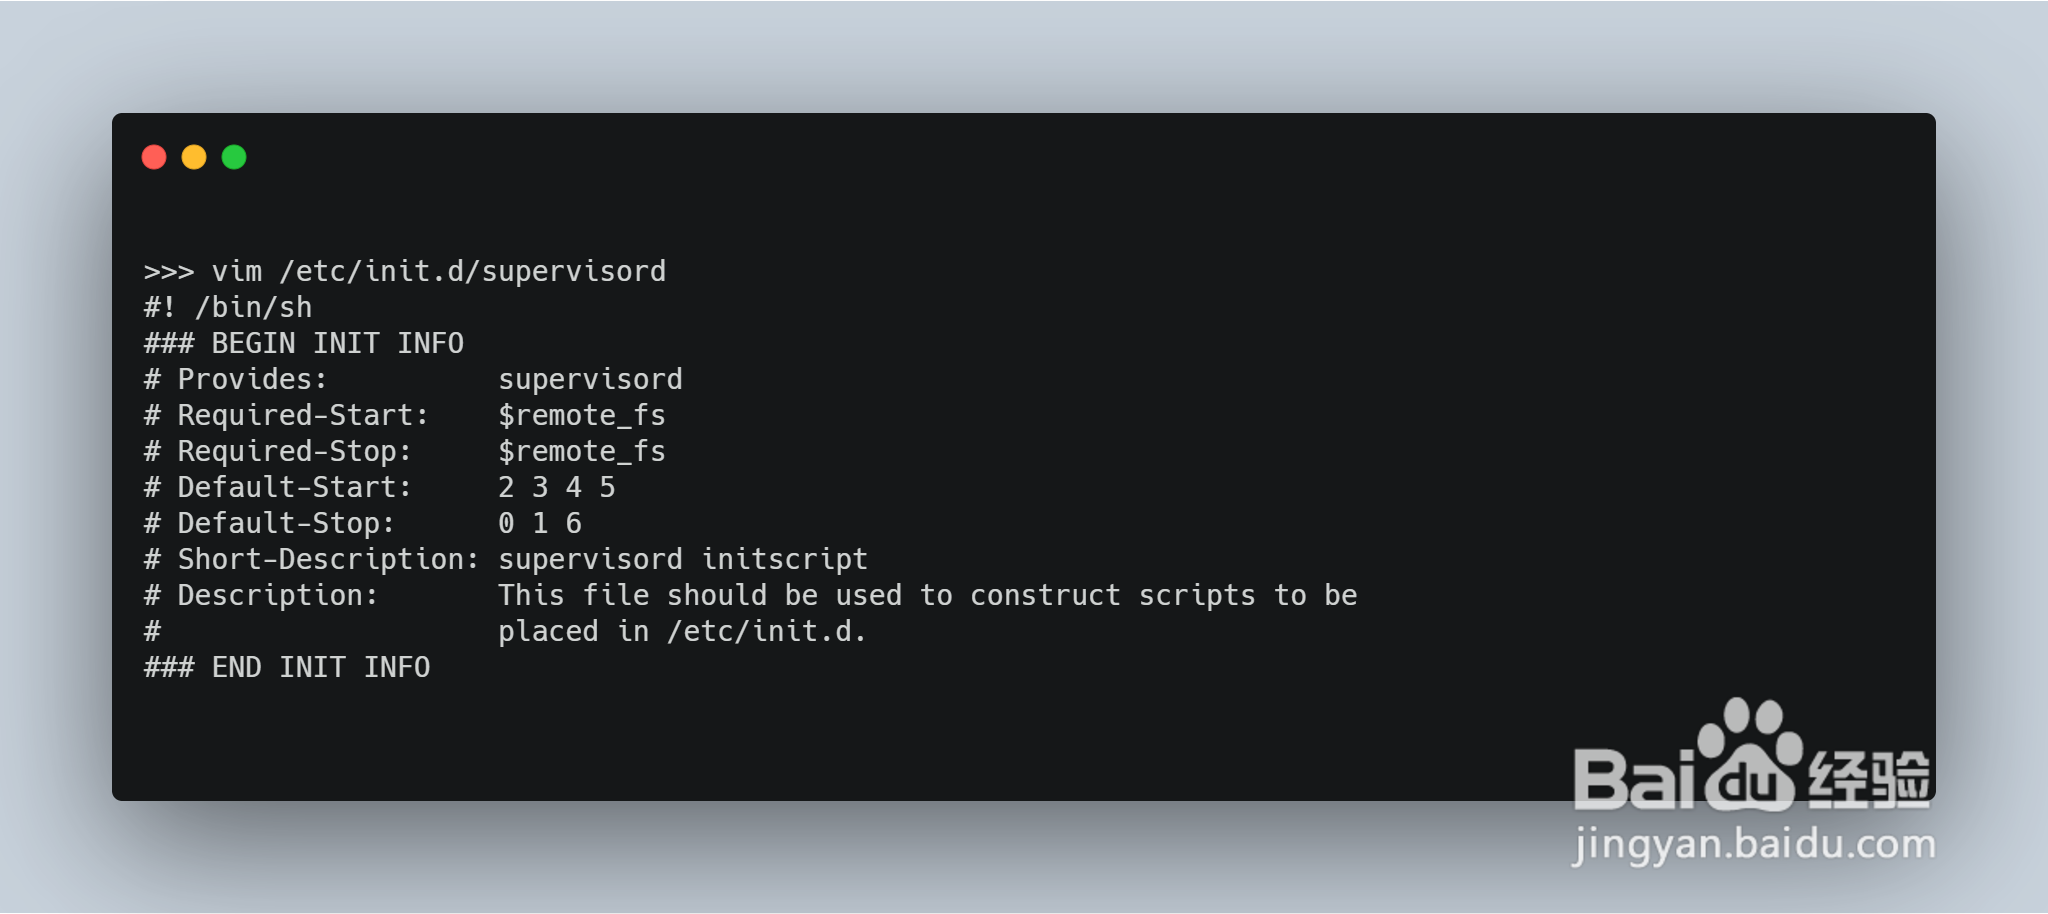Click the # Required-Start: label

coord(287,415)
